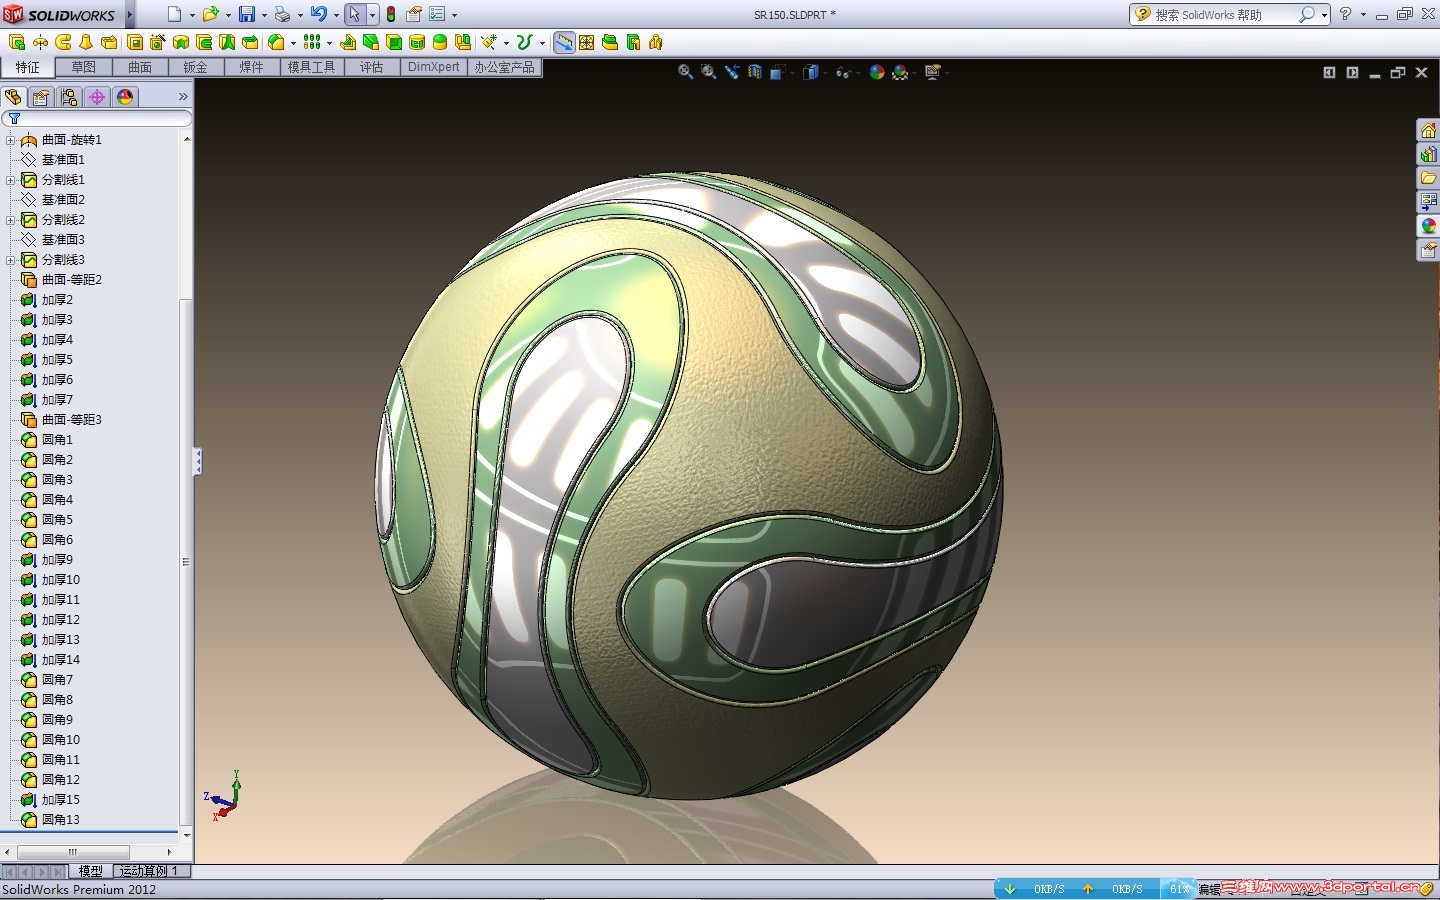Select the 圆角1 feature in tree
Image resolution: width=1440 pixels, height=900 pixels.
tap(47, 440)
